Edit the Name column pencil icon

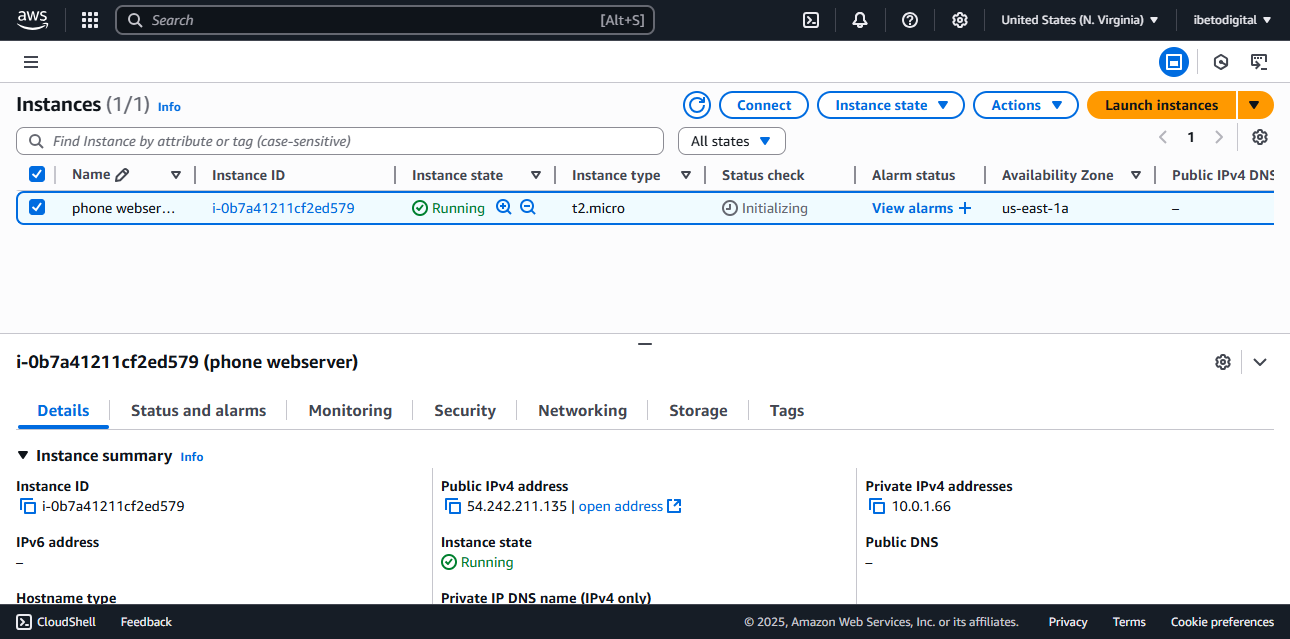(x=122, y=175)
